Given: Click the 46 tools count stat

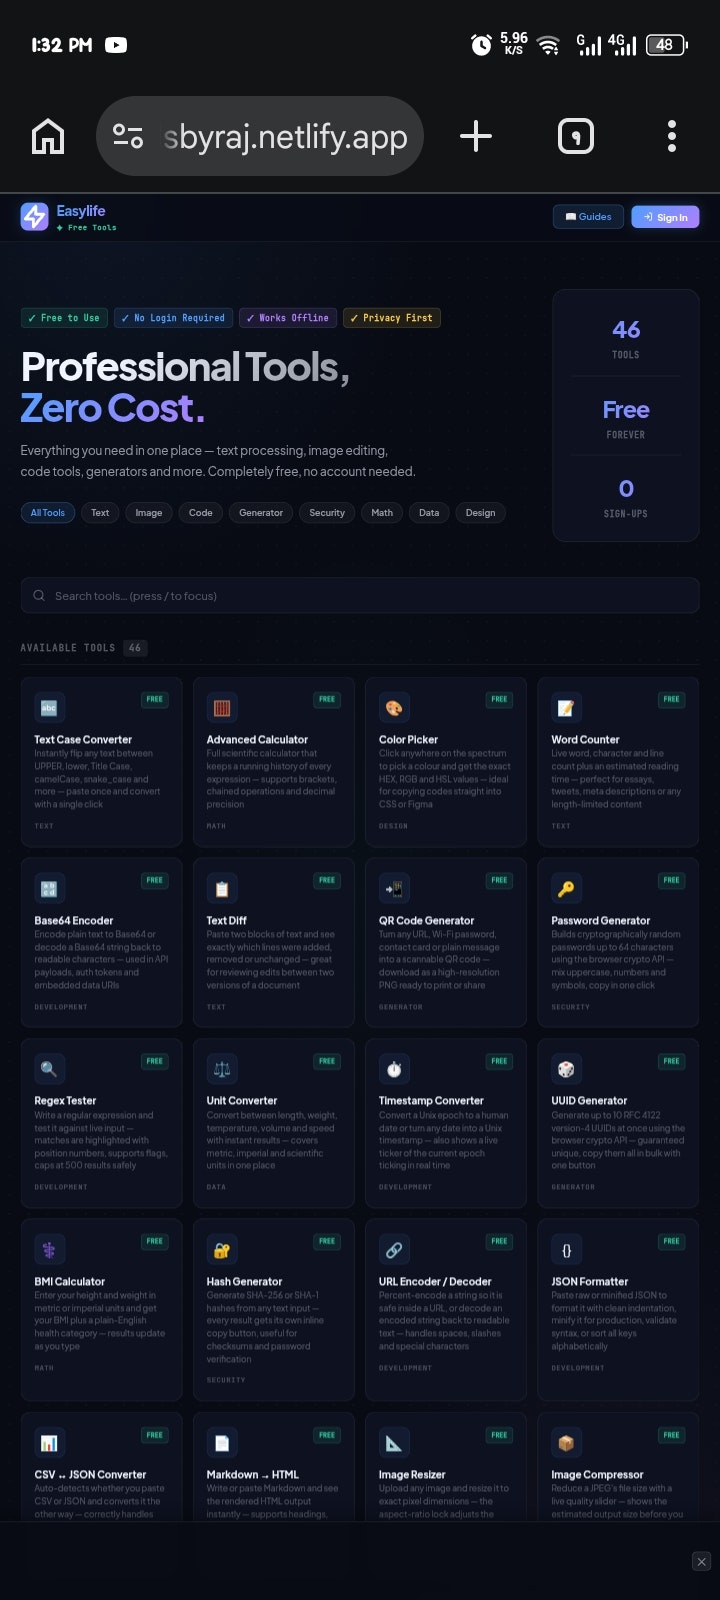Looking at the screenshot, I should (626, 338).
